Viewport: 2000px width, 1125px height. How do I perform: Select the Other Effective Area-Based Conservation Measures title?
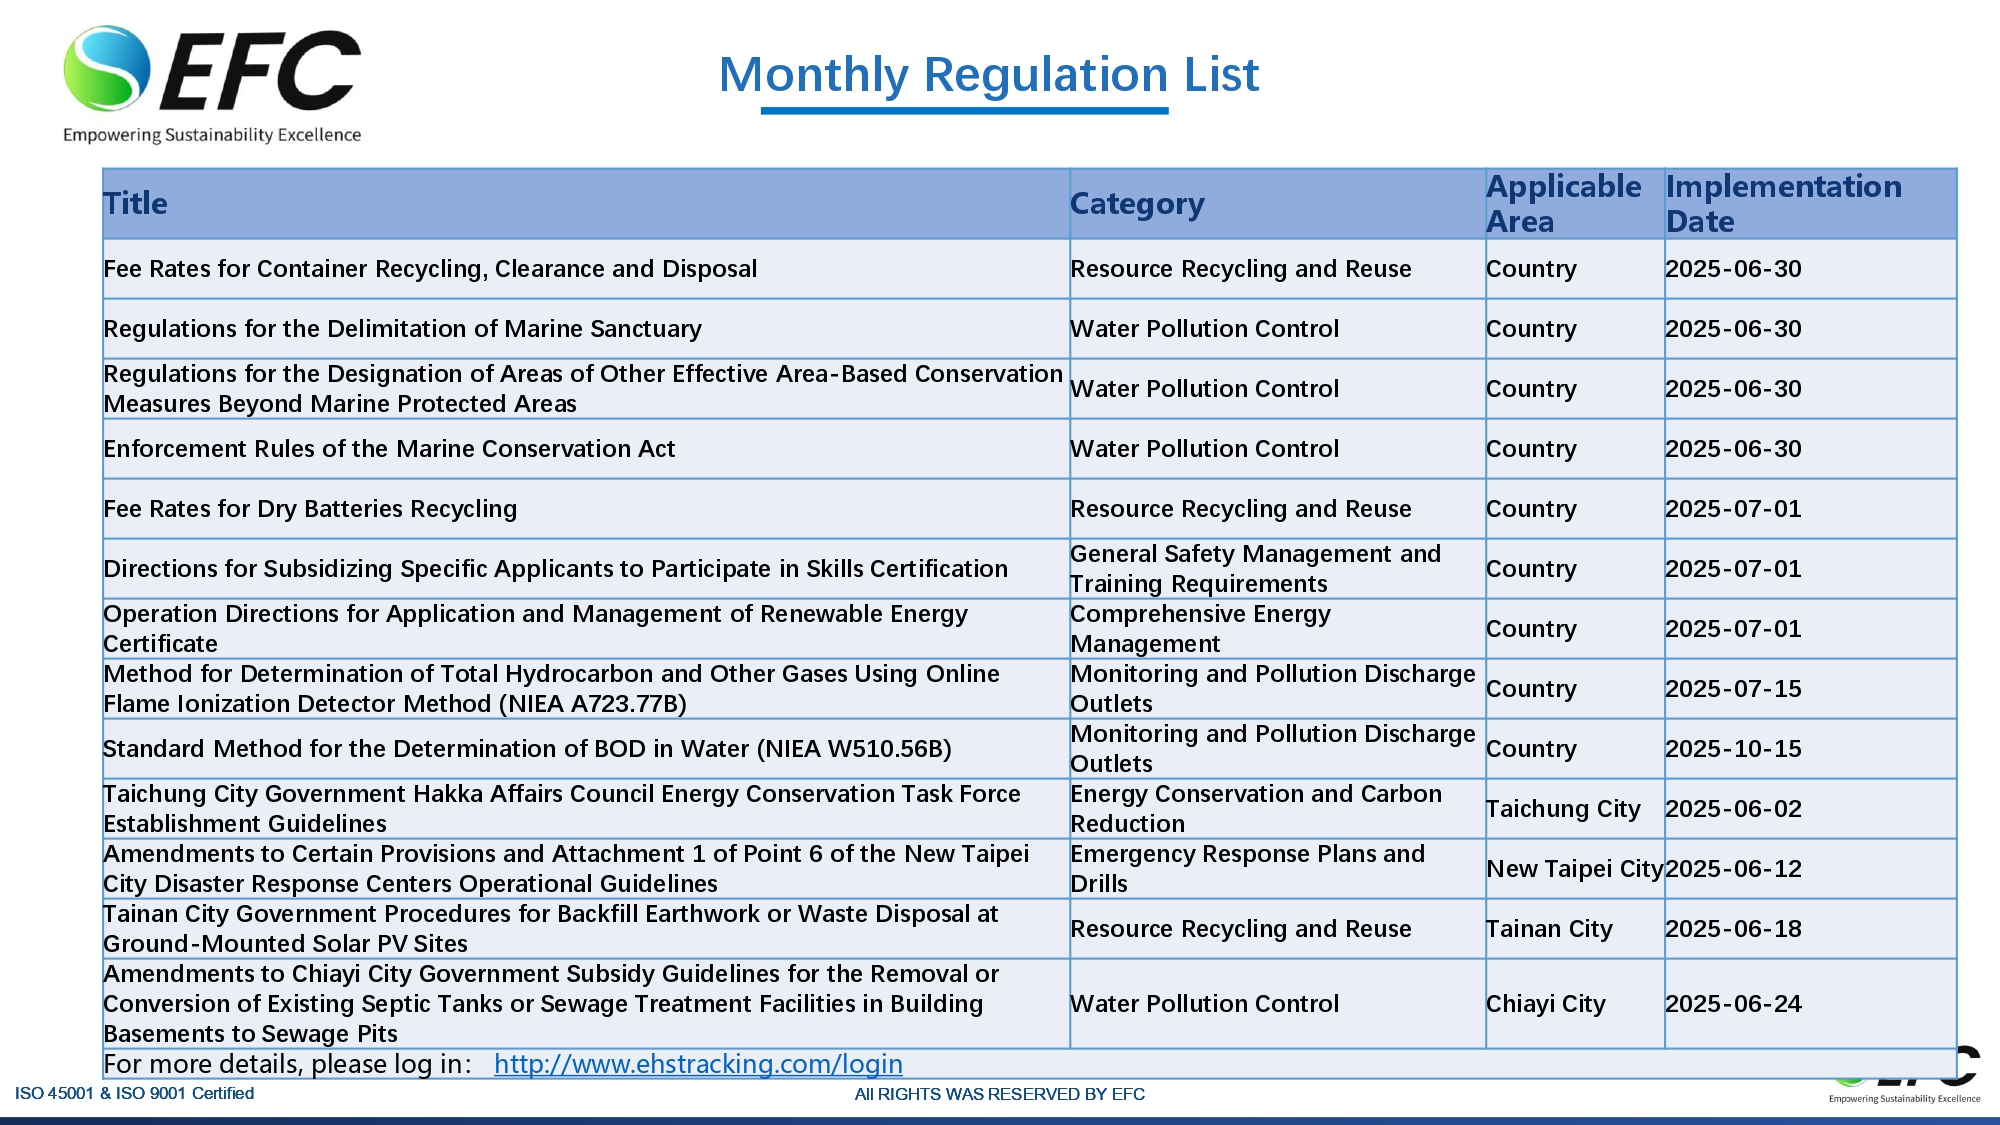pos(583,389)
